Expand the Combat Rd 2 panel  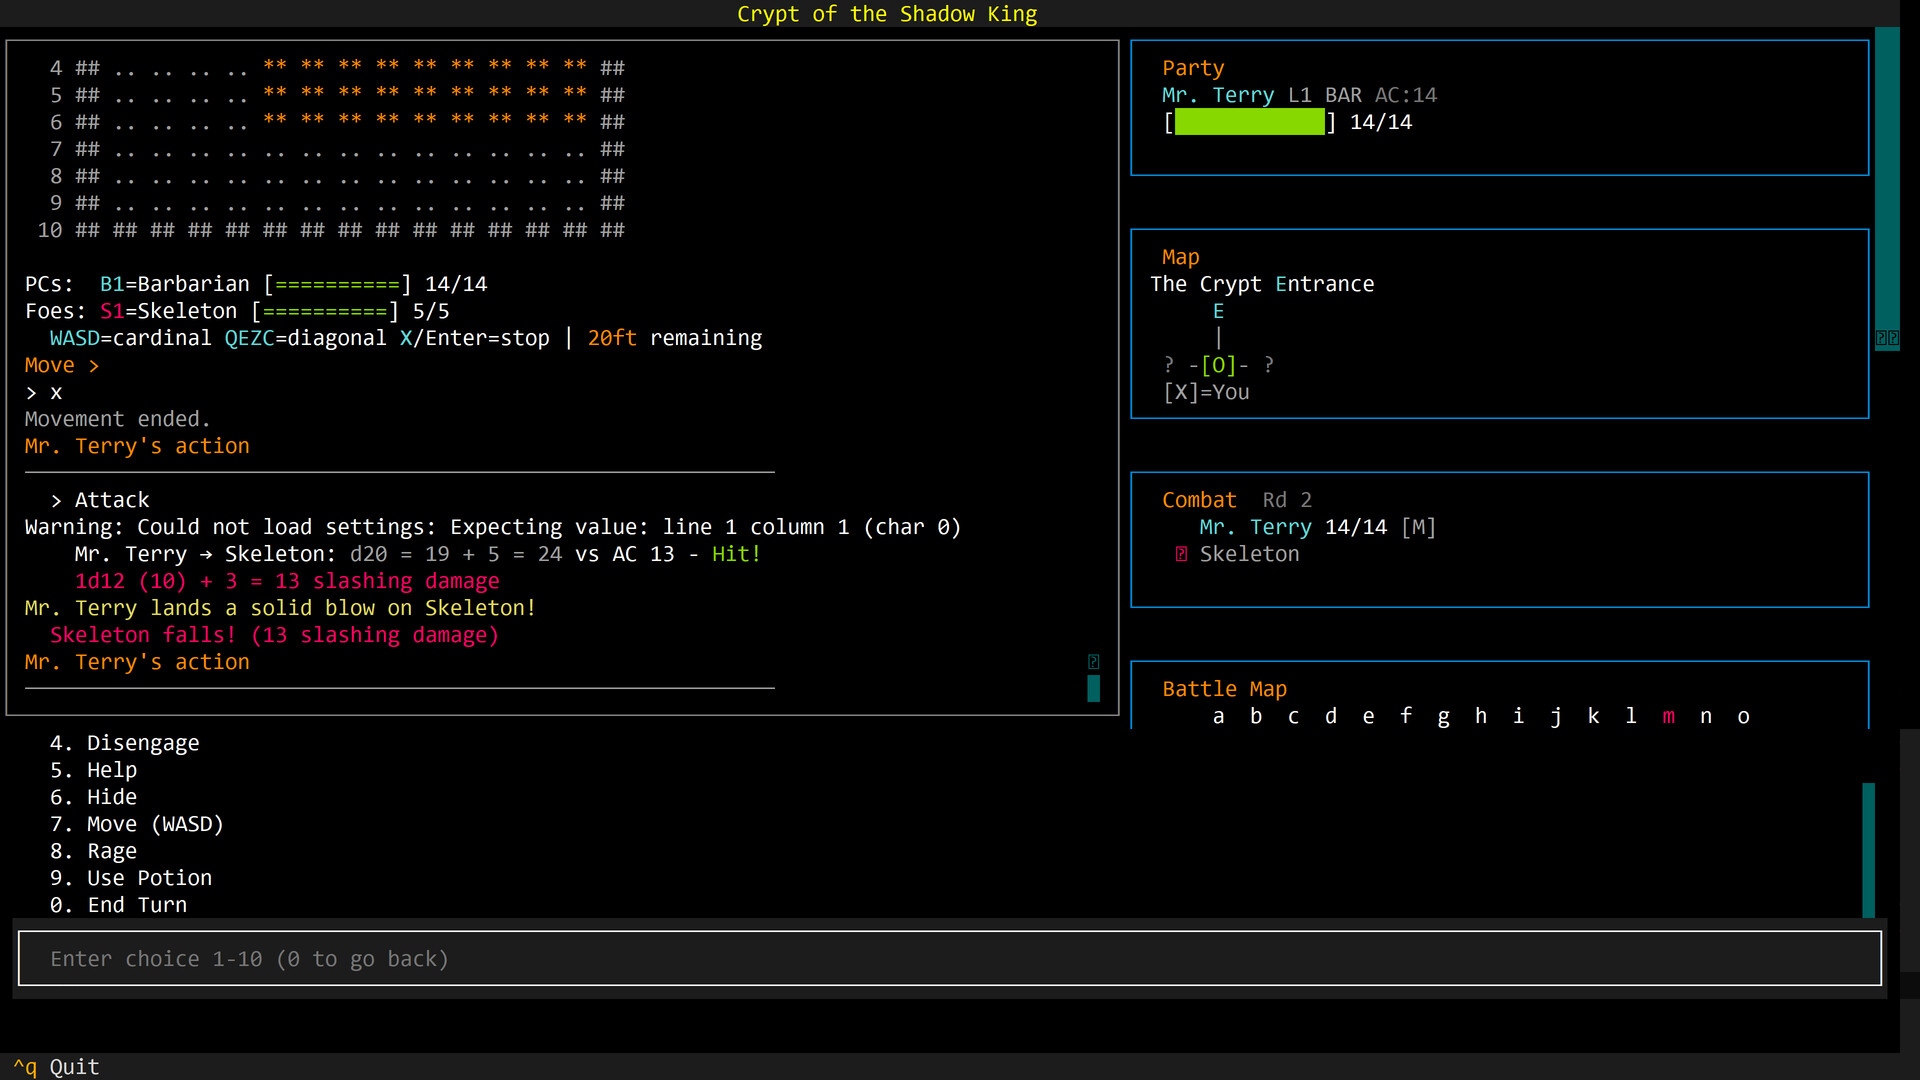click(1199, 499)
